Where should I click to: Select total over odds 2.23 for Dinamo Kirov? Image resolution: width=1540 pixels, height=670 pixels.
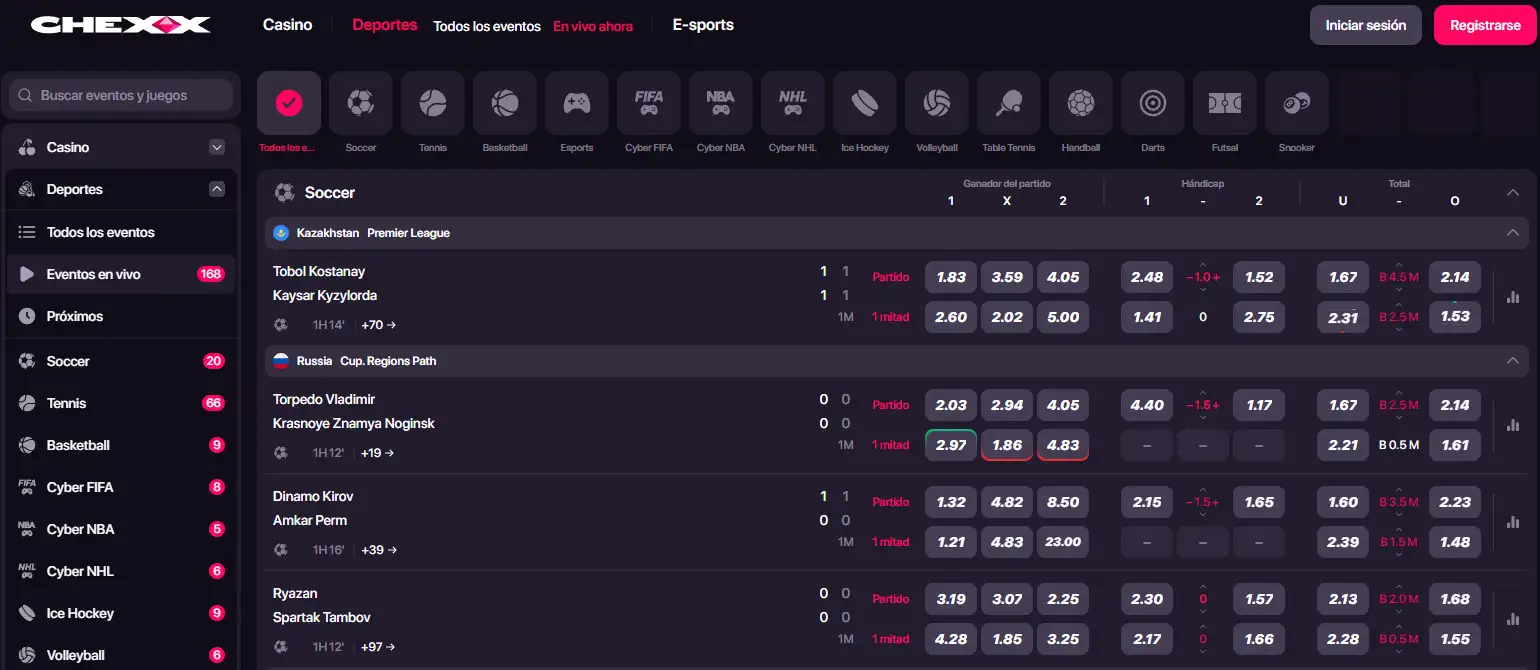click(x=1455, y=502)
